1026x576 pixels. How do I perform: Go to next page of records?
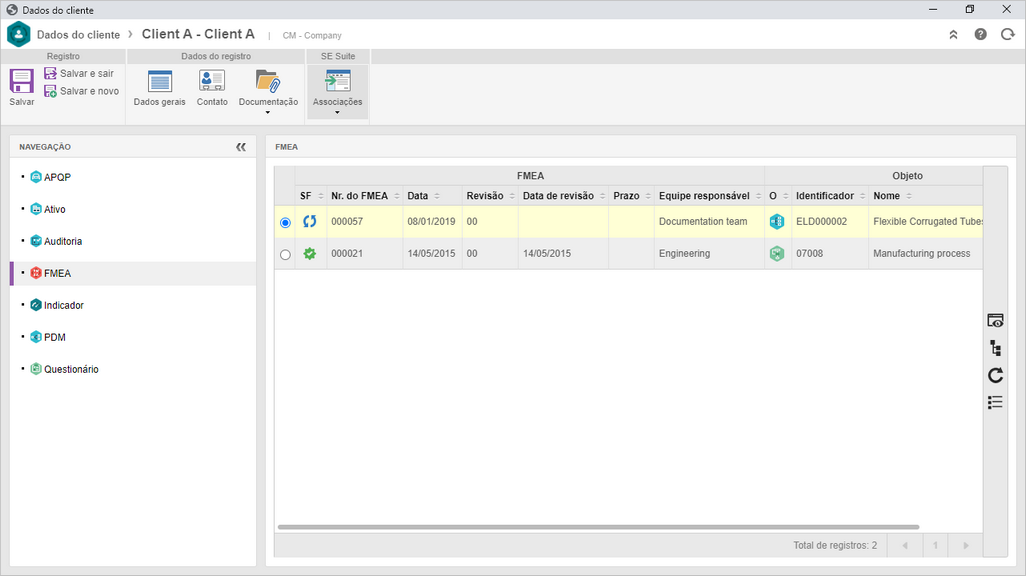(x=966, y=545)
